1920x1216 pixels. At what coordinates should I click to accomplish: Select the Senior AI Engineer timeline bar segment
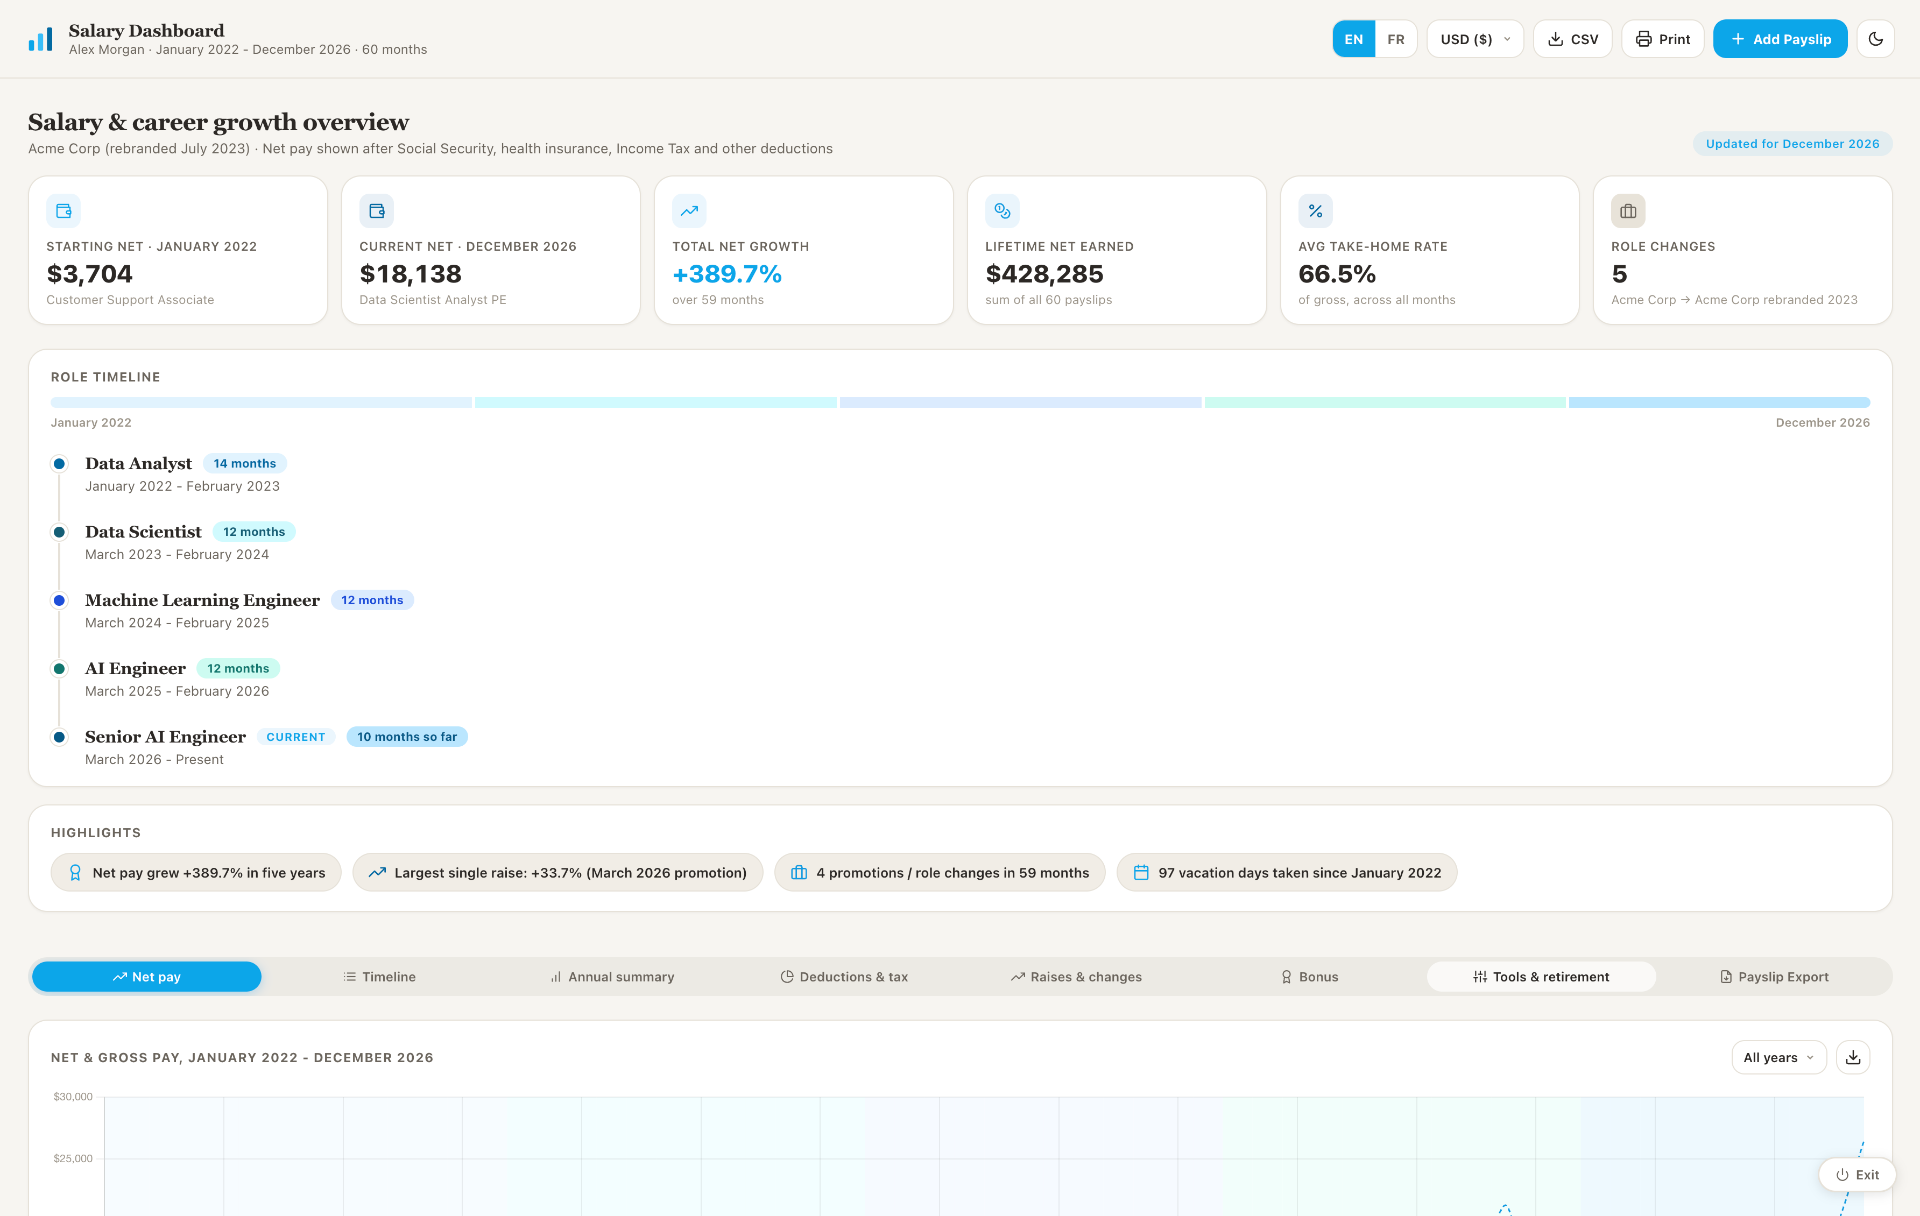click(x=1719, y=403)
